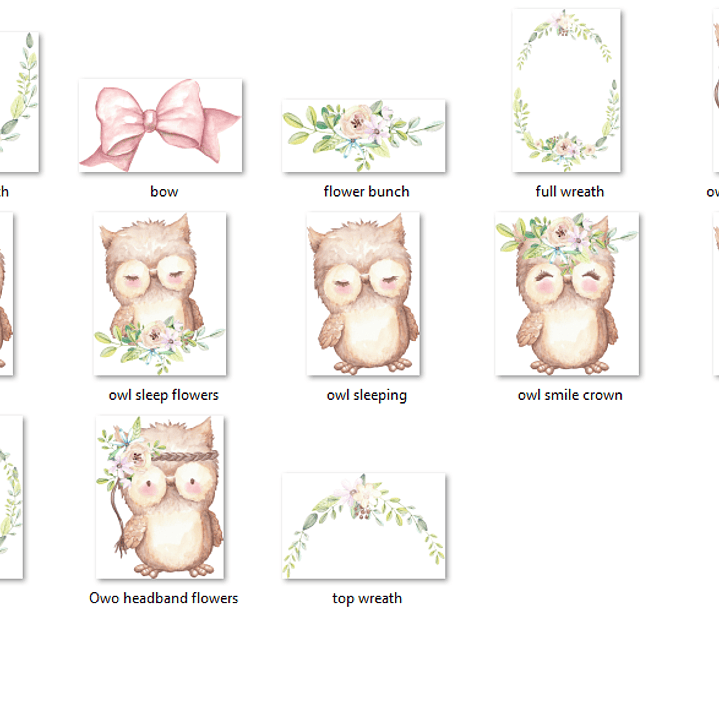Image resolution: width=719 pixels, height=719 pixels.
Task: Click the "flower bunch" file name
Action: tap(366, 192)
